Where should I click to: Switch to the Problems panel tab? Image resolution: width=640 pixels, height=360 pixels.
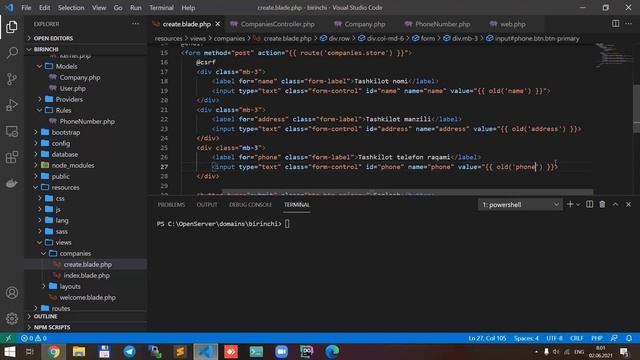click(x=171, y=204)
